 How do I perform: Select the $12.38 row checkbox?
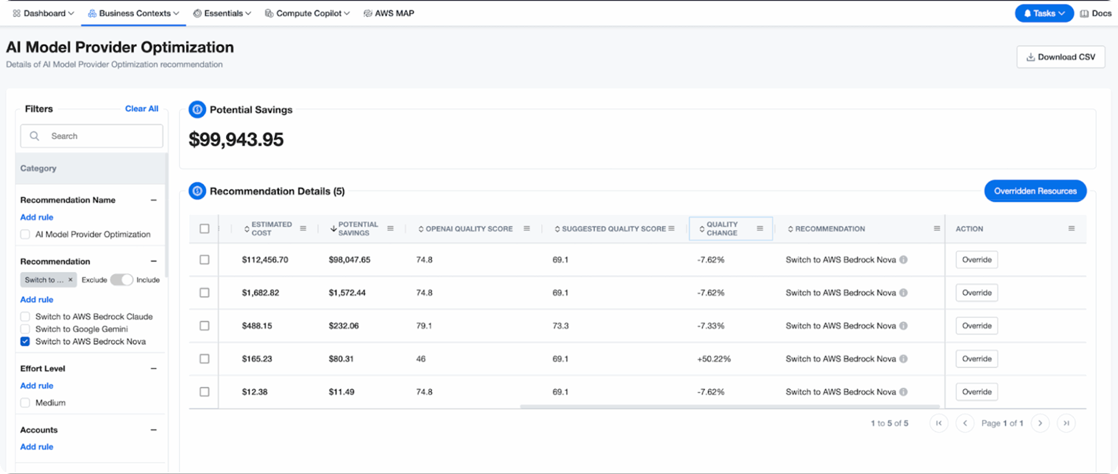[205, 391]
